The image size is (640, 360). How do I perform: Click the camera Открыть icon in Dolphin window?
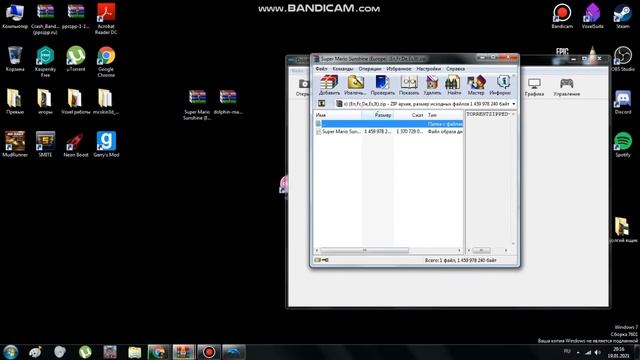point(303,87)
